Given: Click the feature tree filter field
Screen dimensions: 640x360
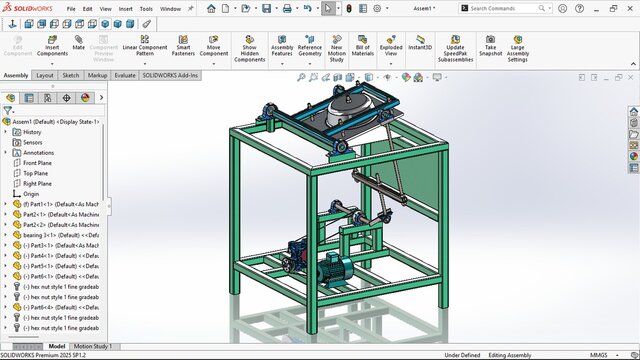Looking at the screenshot, I should click(x=60, y=110).
